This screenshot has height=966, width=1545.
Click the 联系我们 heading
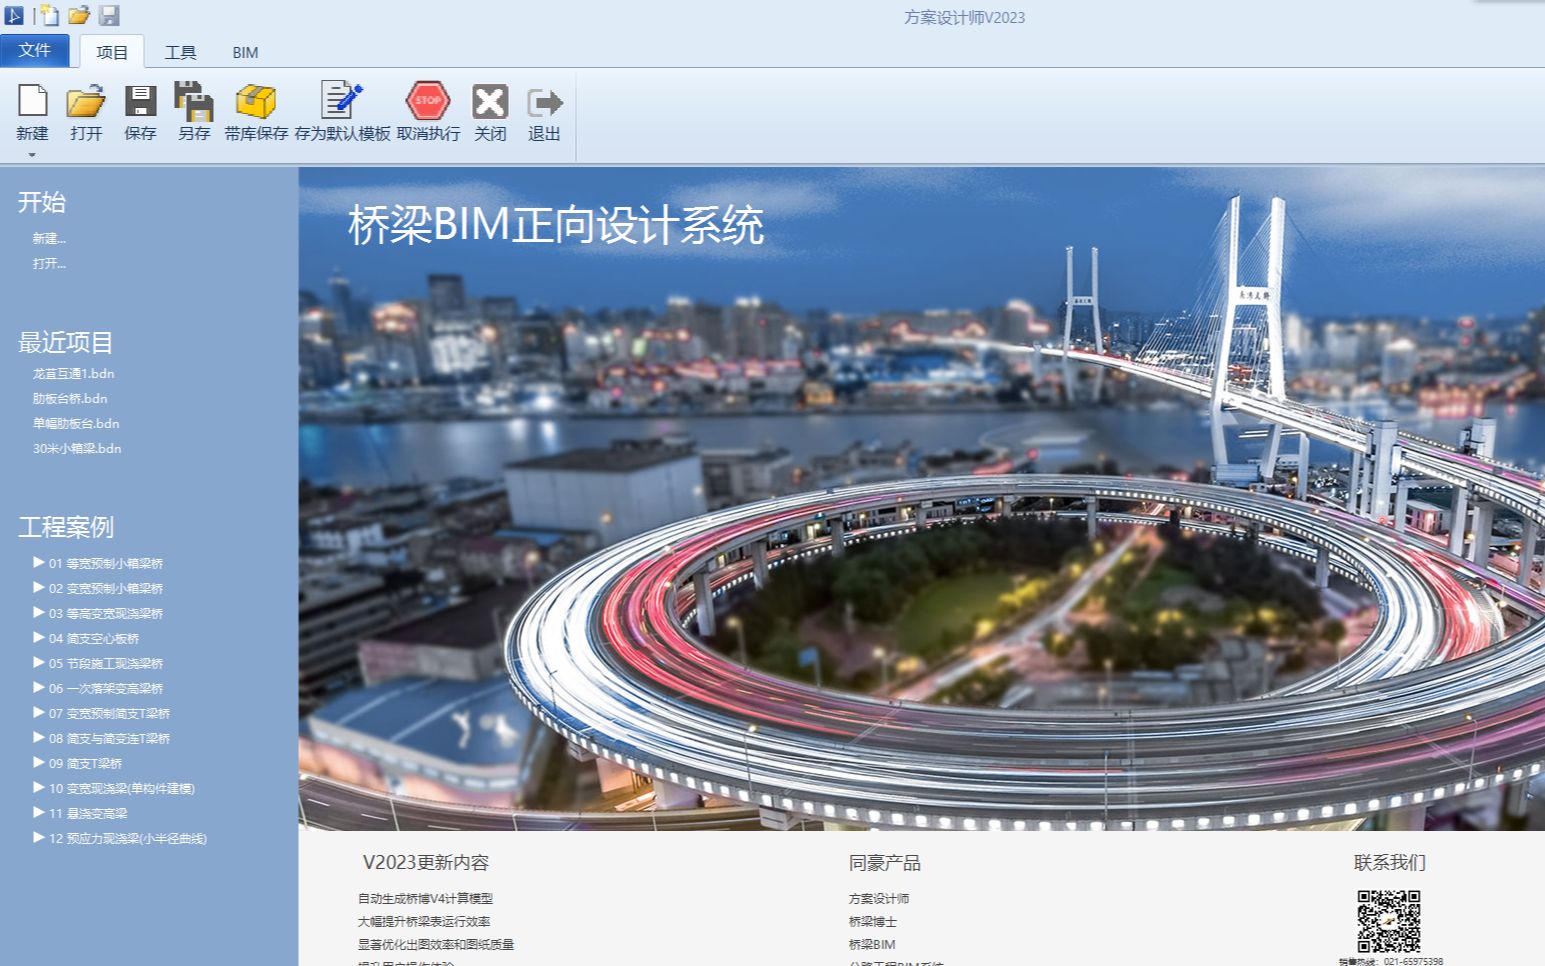point(1390,862)
